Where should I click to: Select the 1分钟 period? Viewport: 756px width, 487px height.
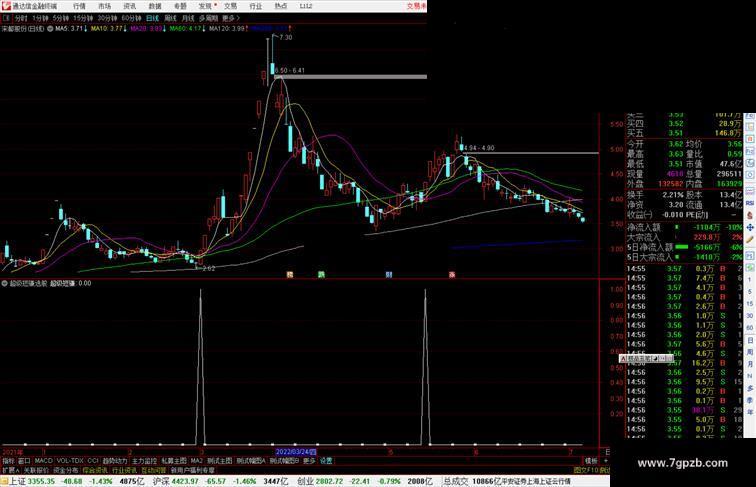40,18
